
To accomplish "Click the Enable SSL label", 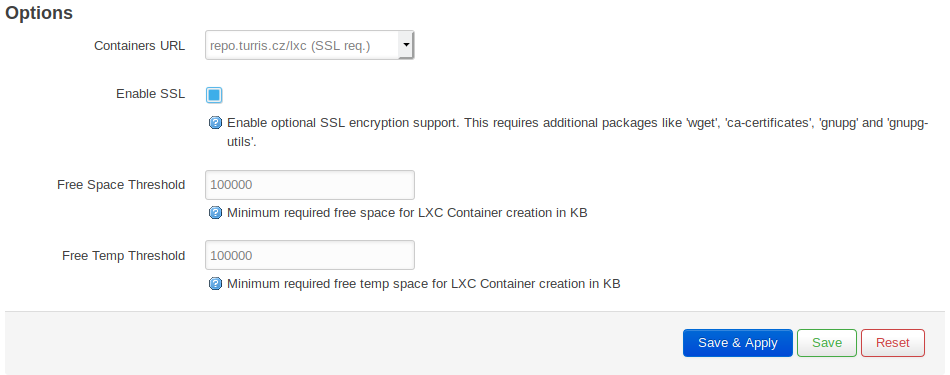I will tap(150, 94).
